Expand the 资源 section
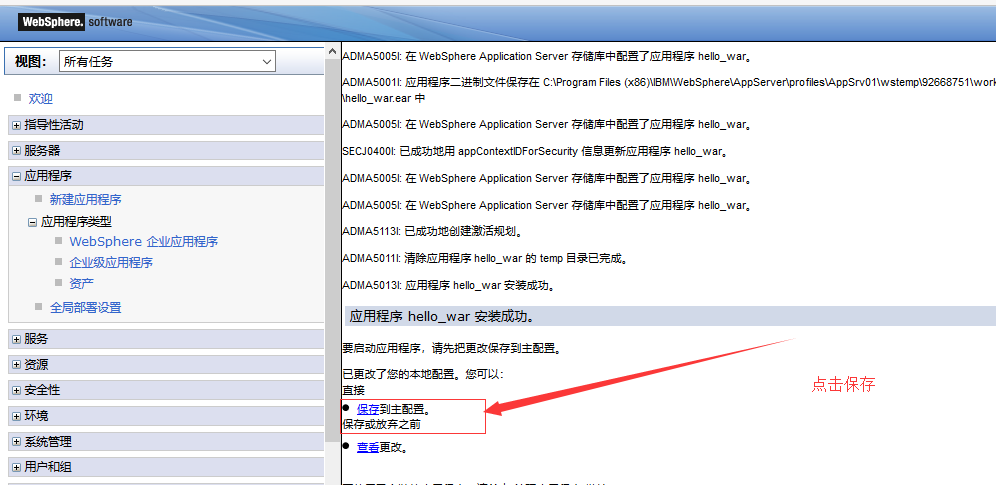The image size is (996, 485). (x=17, y=365)
